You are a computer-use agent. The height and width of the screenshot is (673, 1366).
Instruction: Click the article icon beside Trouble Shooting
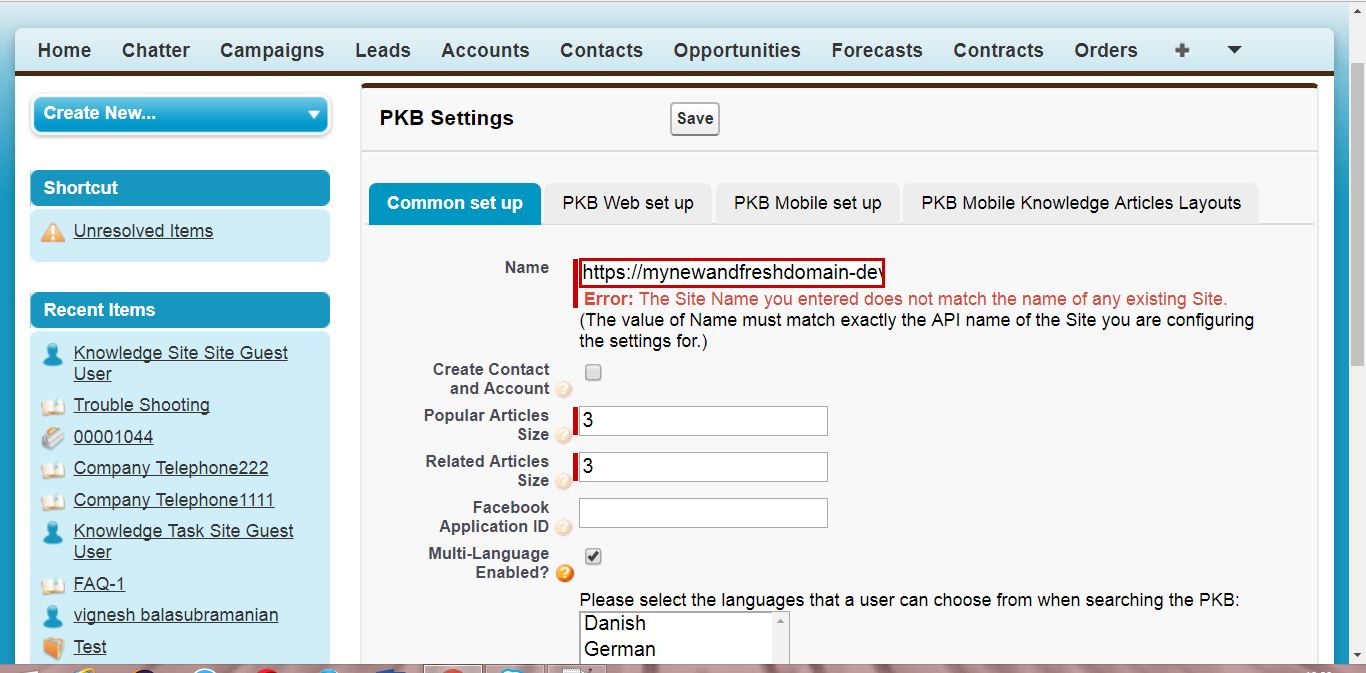[x=53, y=406]
